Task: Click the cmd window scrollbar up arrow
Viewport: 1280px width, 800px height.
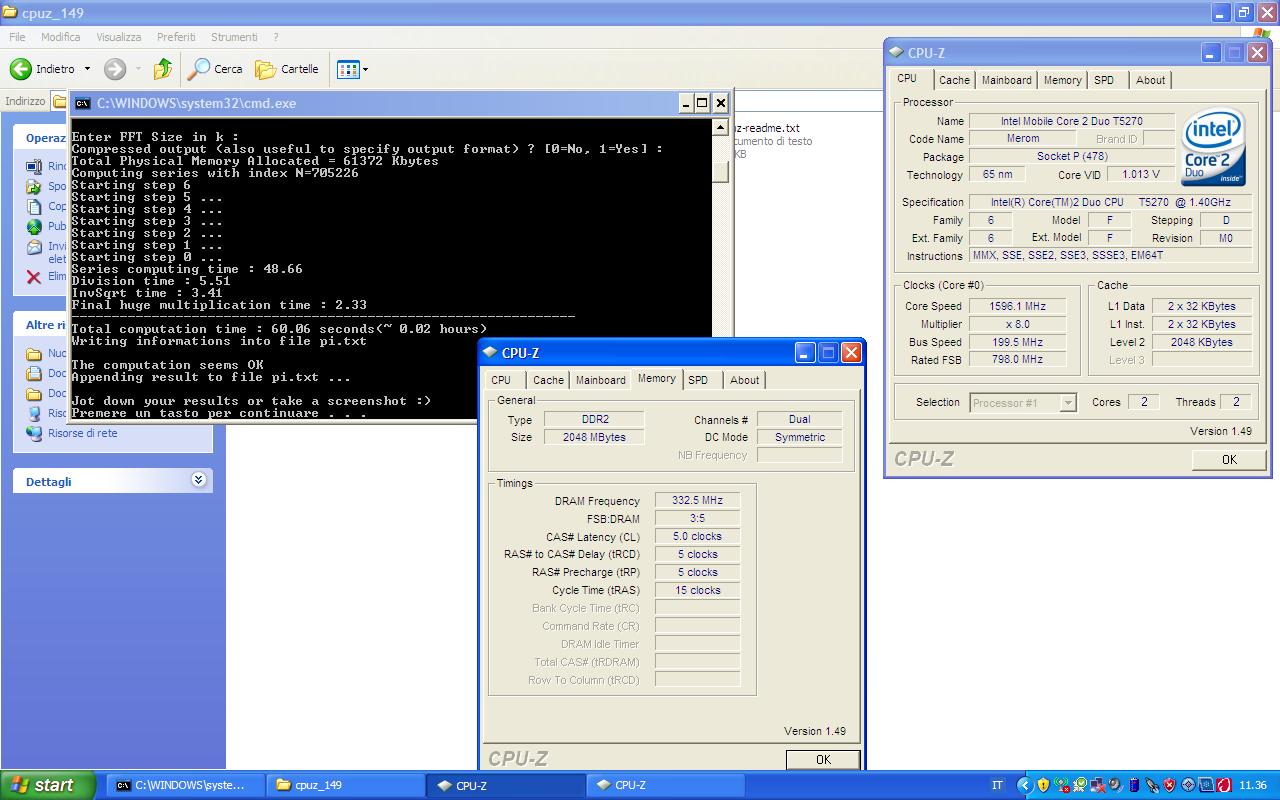Action: click(x=720, y=127)
